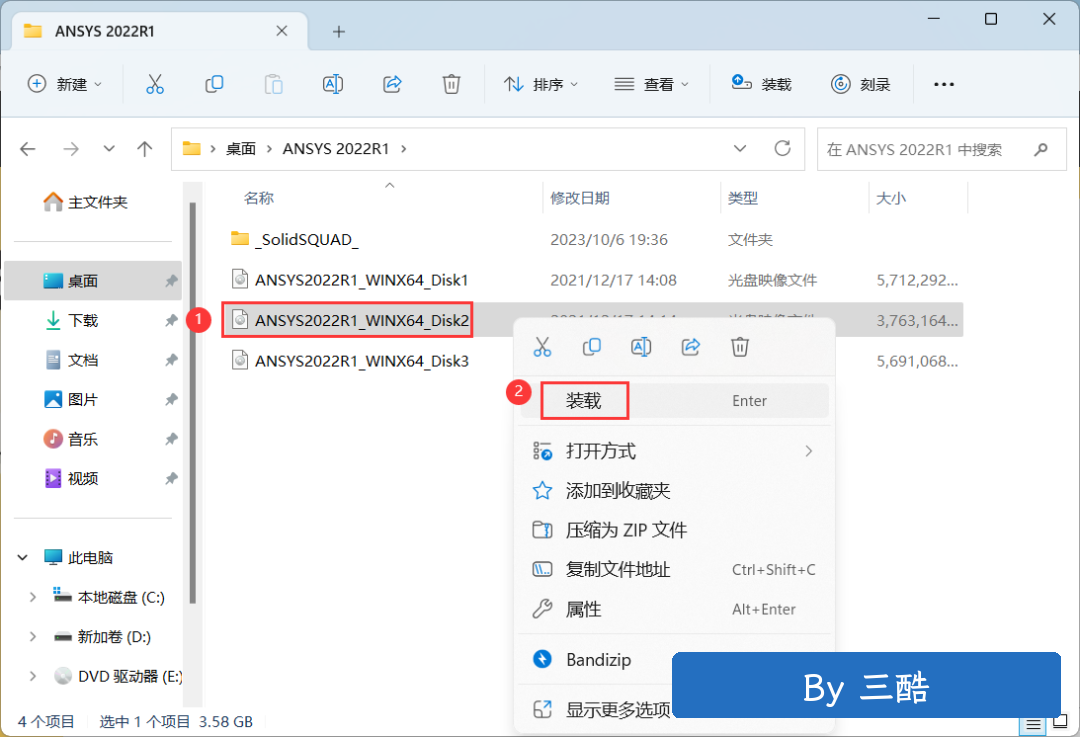Click ANSYS 2022R1 in the address breadcrumb
This screenshot has width=1080, height=737.
(336, 149)
